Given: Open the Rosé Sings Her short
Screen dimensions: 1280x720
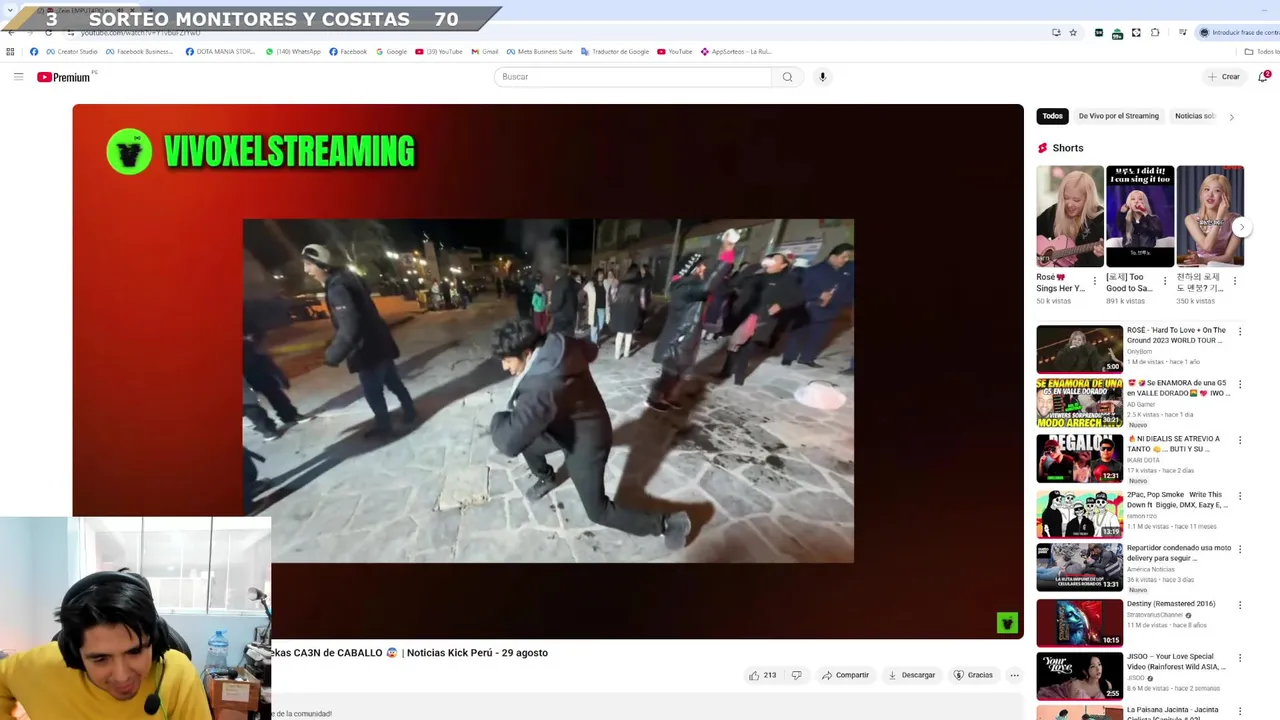Looking at the screenshot, I should coord(1070,216).
